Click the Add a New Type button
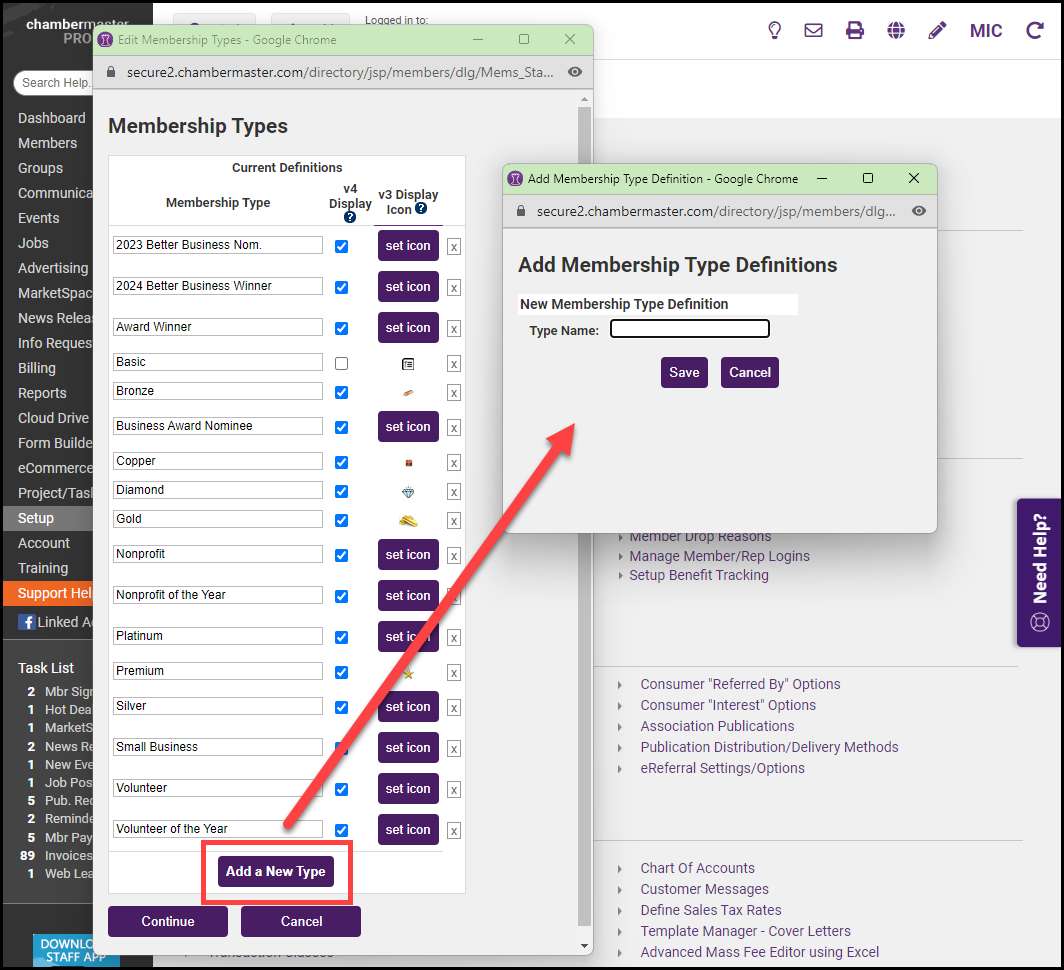Viewport: 1064px width, 970px height. 276,871
